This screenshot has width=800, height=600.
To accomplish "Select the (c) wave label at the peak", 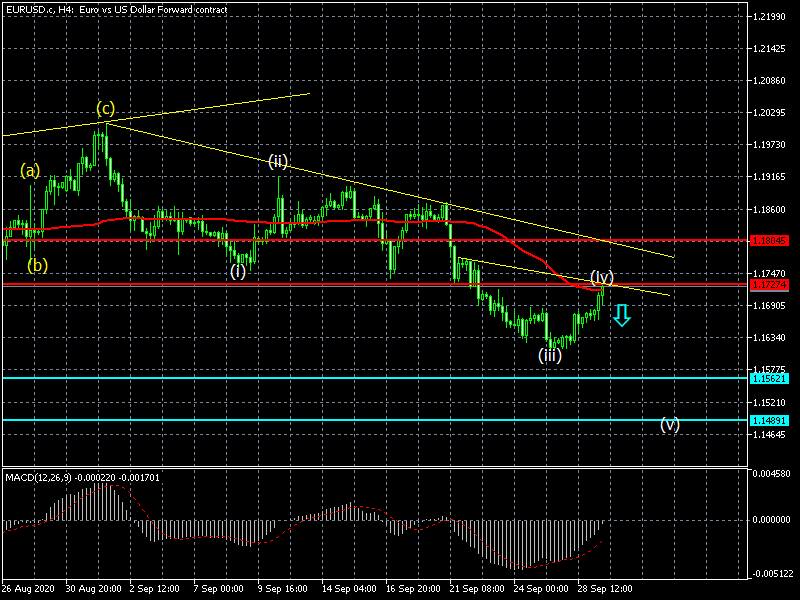I will (105, 108).
